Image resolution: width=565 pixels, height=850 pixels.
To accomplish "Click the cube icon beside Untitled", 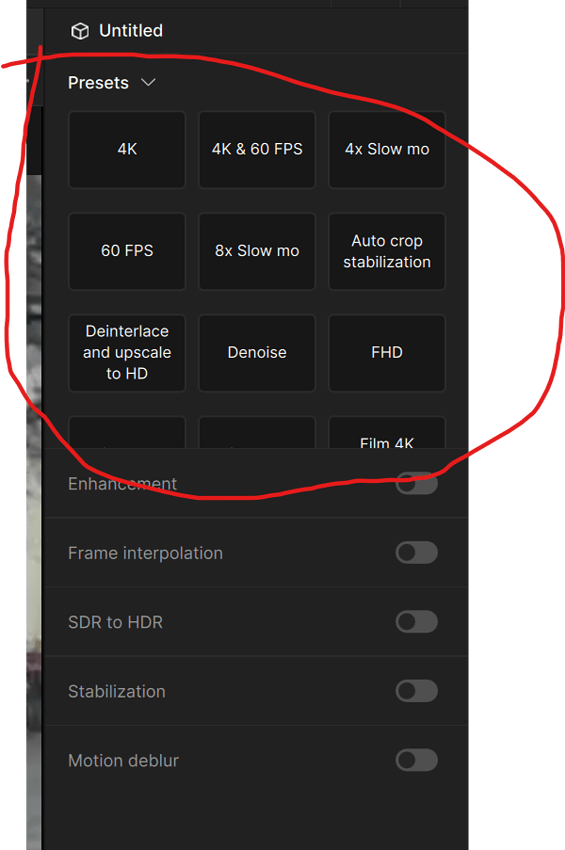I will (80, 31).
